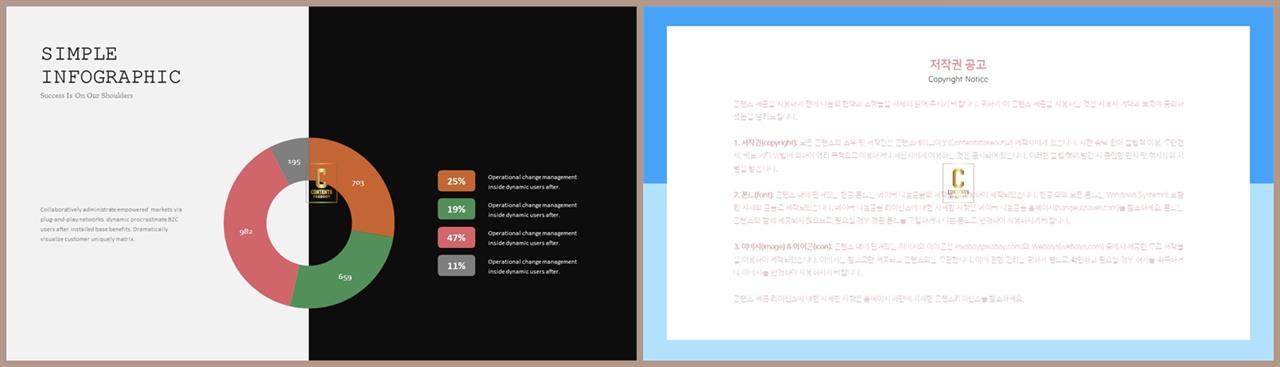Click the green 19% badge
The height and width of the screenshot is (367, 1280).
[456, 209]
